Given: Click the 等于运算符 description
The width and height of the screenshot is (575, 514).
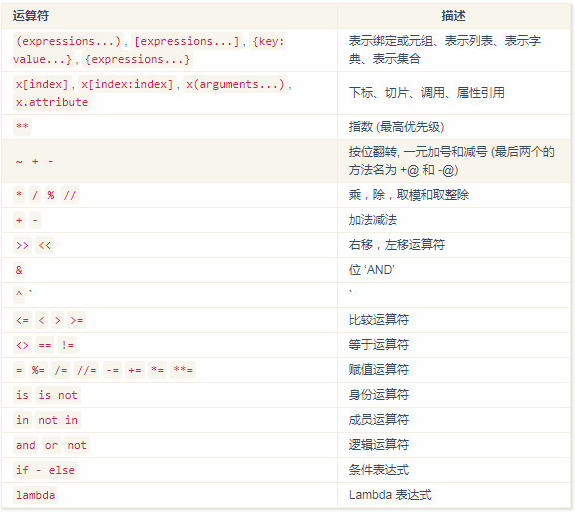Looking at the screenshot, I should point(379,345).
